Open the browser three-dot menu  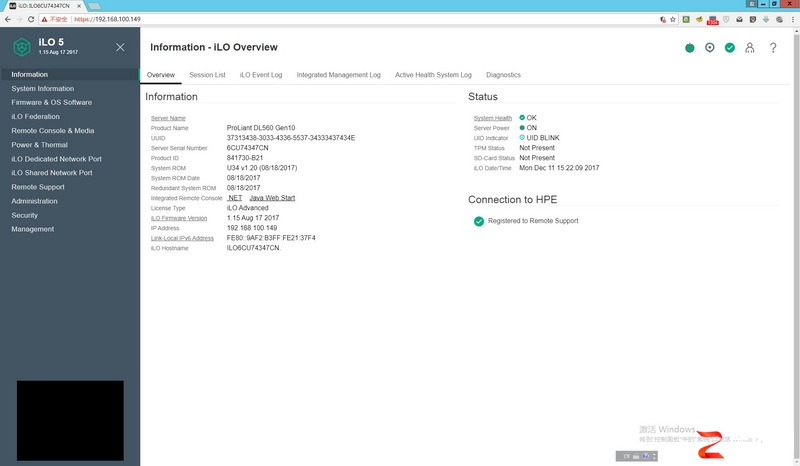(x=793, y=19)
